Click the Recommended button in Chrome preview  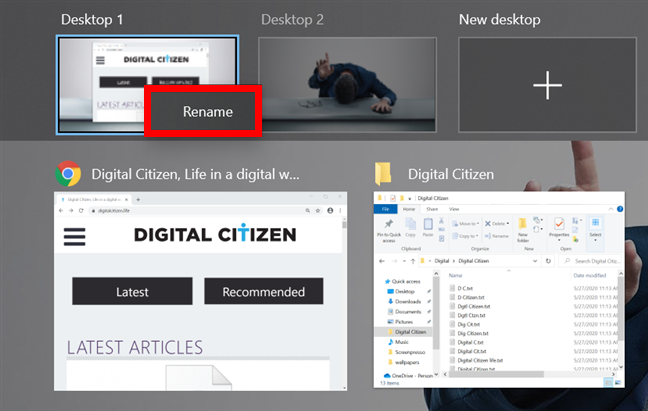264,292
